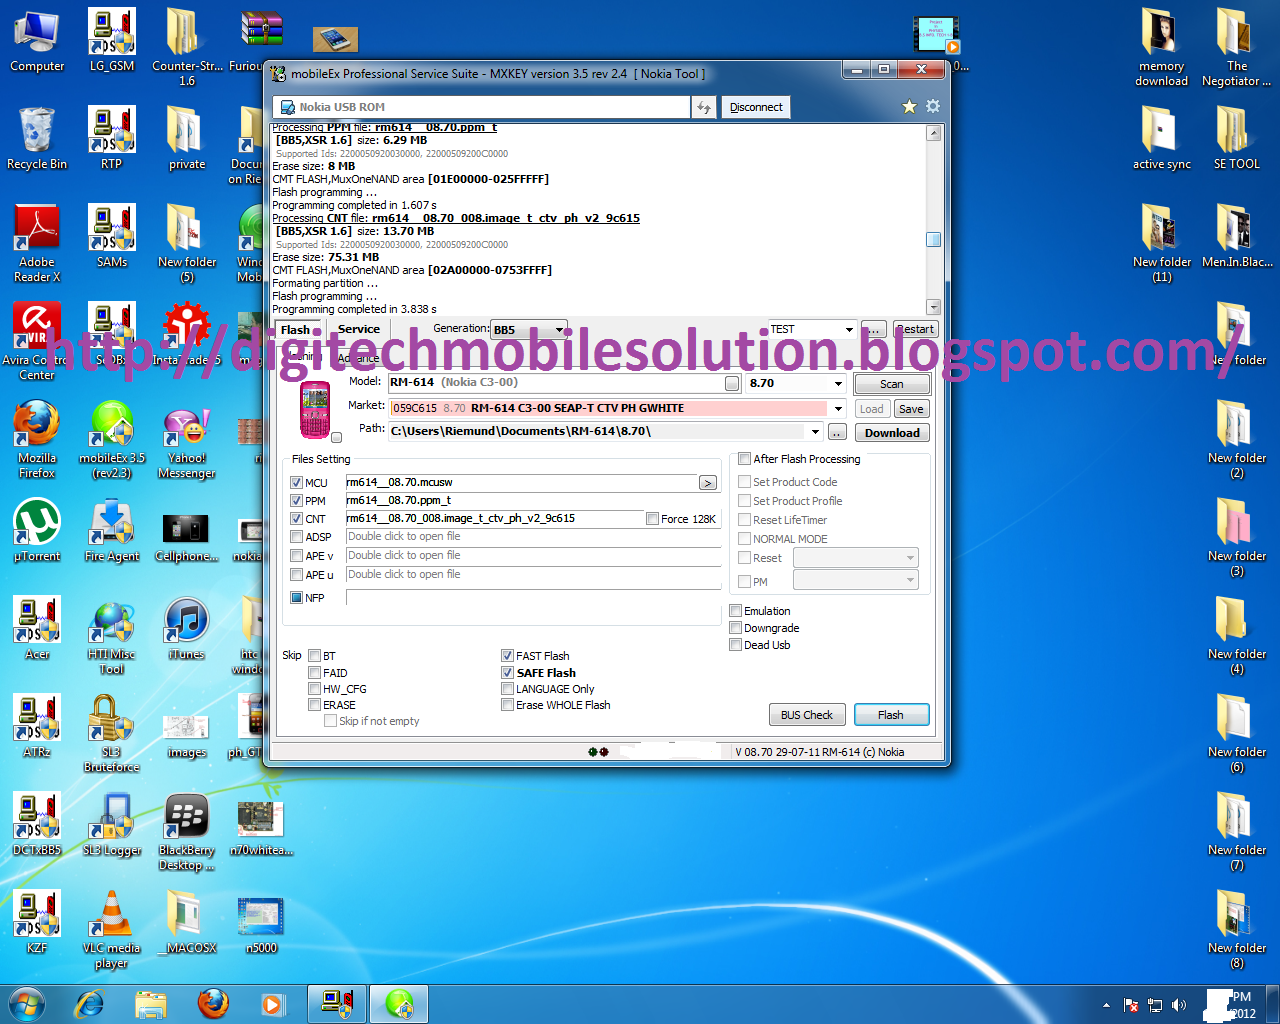Click the star favorites icon in mobileEx
Image resolution: width=1280 pixels, height=1024 pixels.
click(x=909, y=107)
